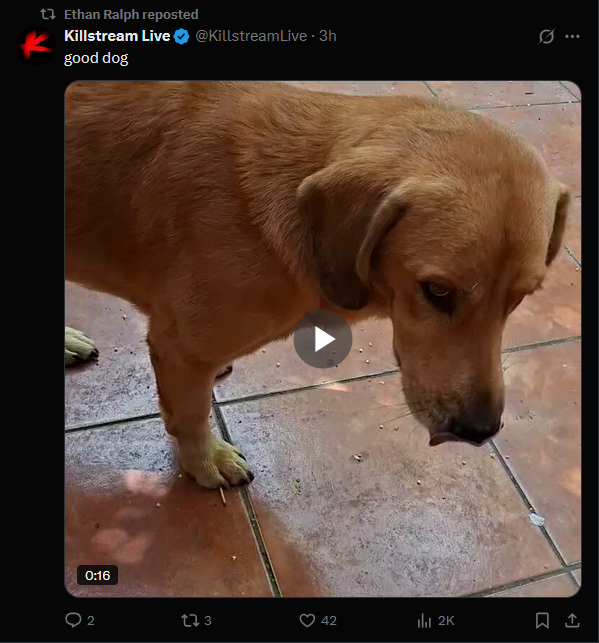The width and height of the screenshot is (599, 643).
Task: Click the good dog tweet text
Action: pyautogui.click(x=96, y=58)
